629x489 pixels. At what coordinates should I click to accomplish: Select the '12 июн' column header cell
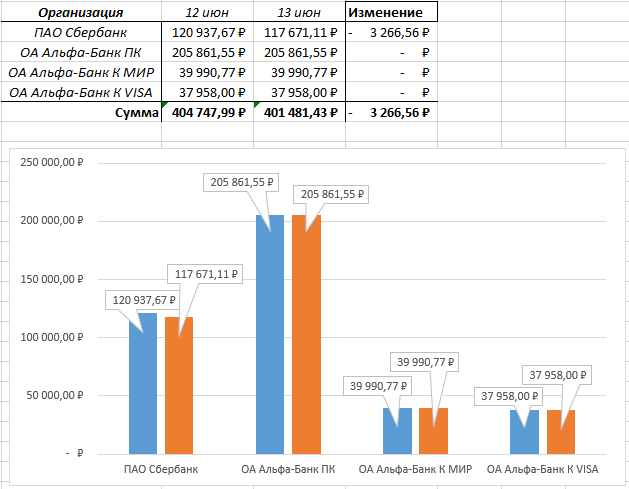[x=207, y=12]
